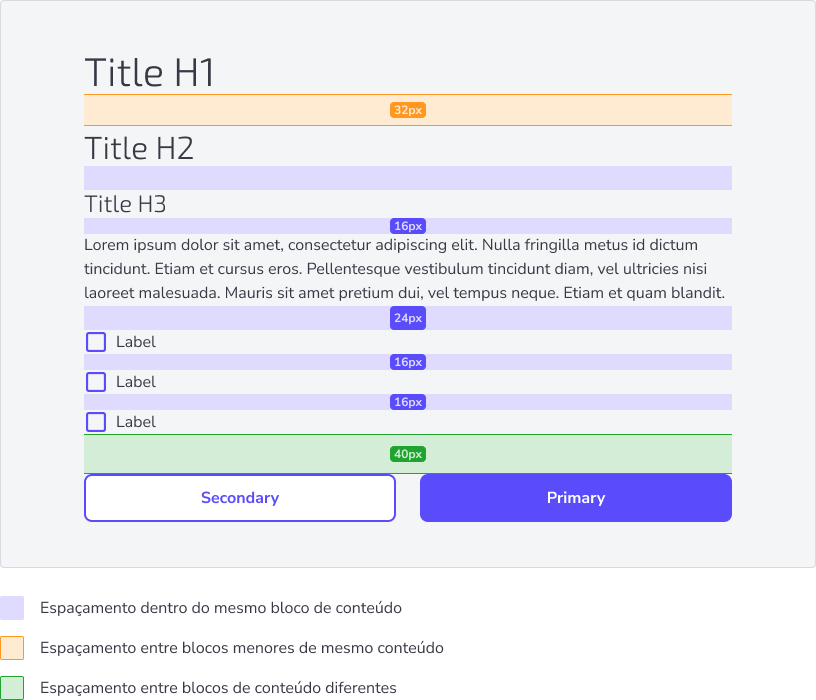Click the green legend color swatch

tap(12, 688)
